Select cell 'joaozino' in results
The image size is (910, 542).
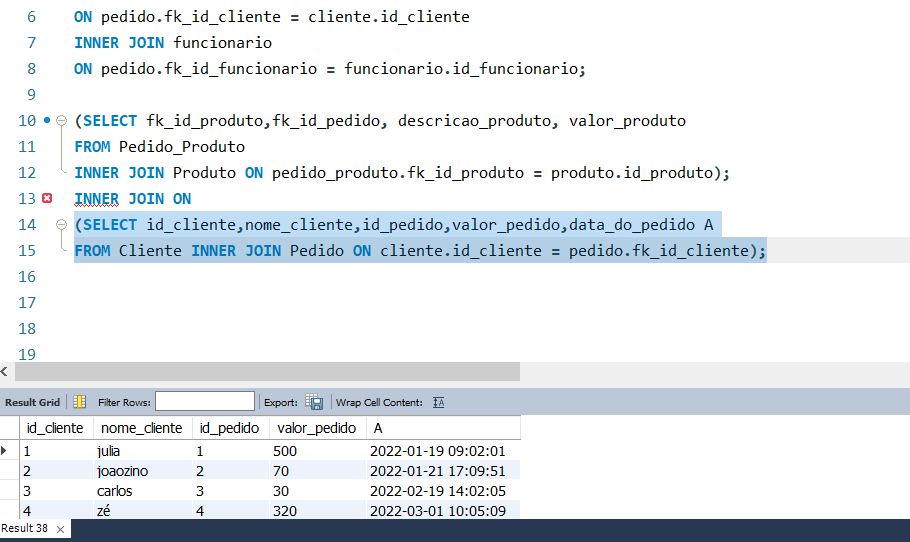pyautogui.click(x=143, y=471)
